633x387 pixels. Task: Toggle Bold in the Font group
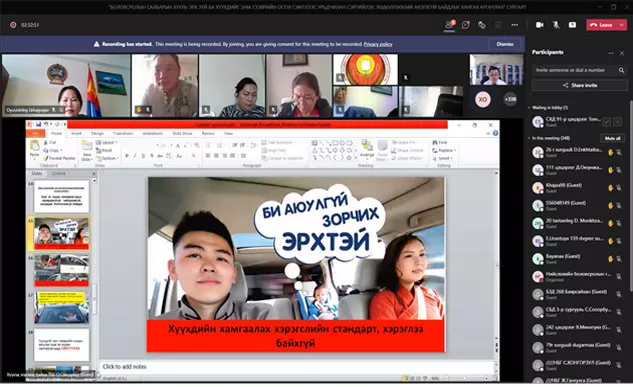[x=127, y=156]
